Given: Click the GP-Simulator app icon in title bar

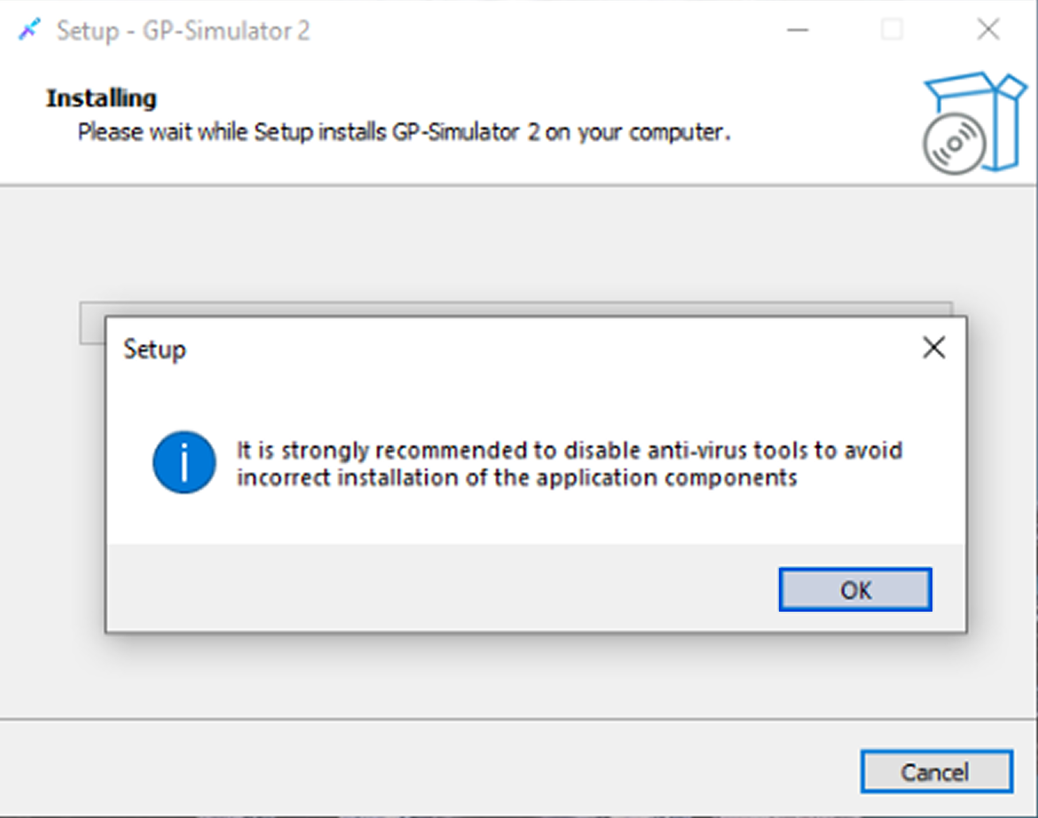Looking at the screenshot, I should (30, 30).
